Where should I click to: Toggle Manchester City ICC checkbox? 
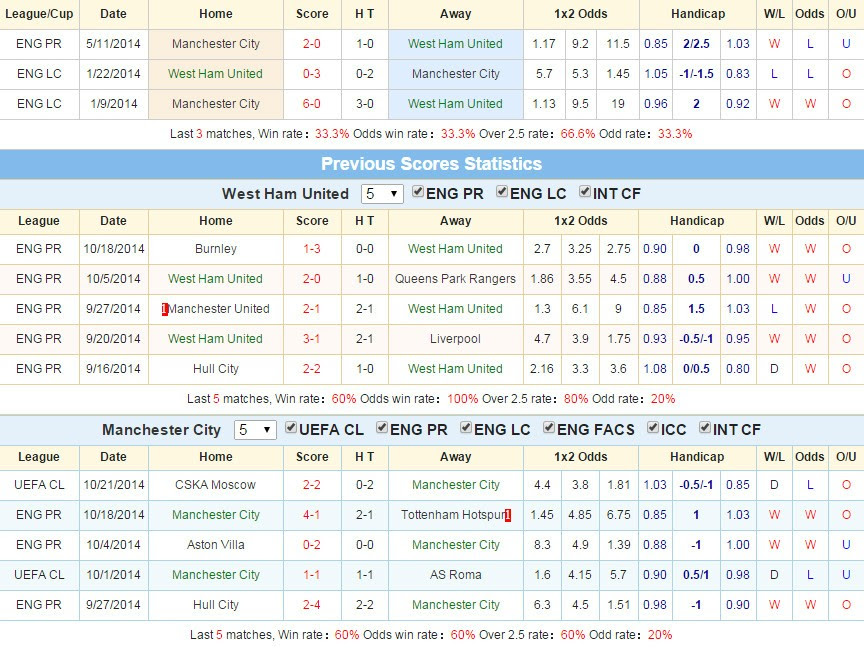(653, 427)
